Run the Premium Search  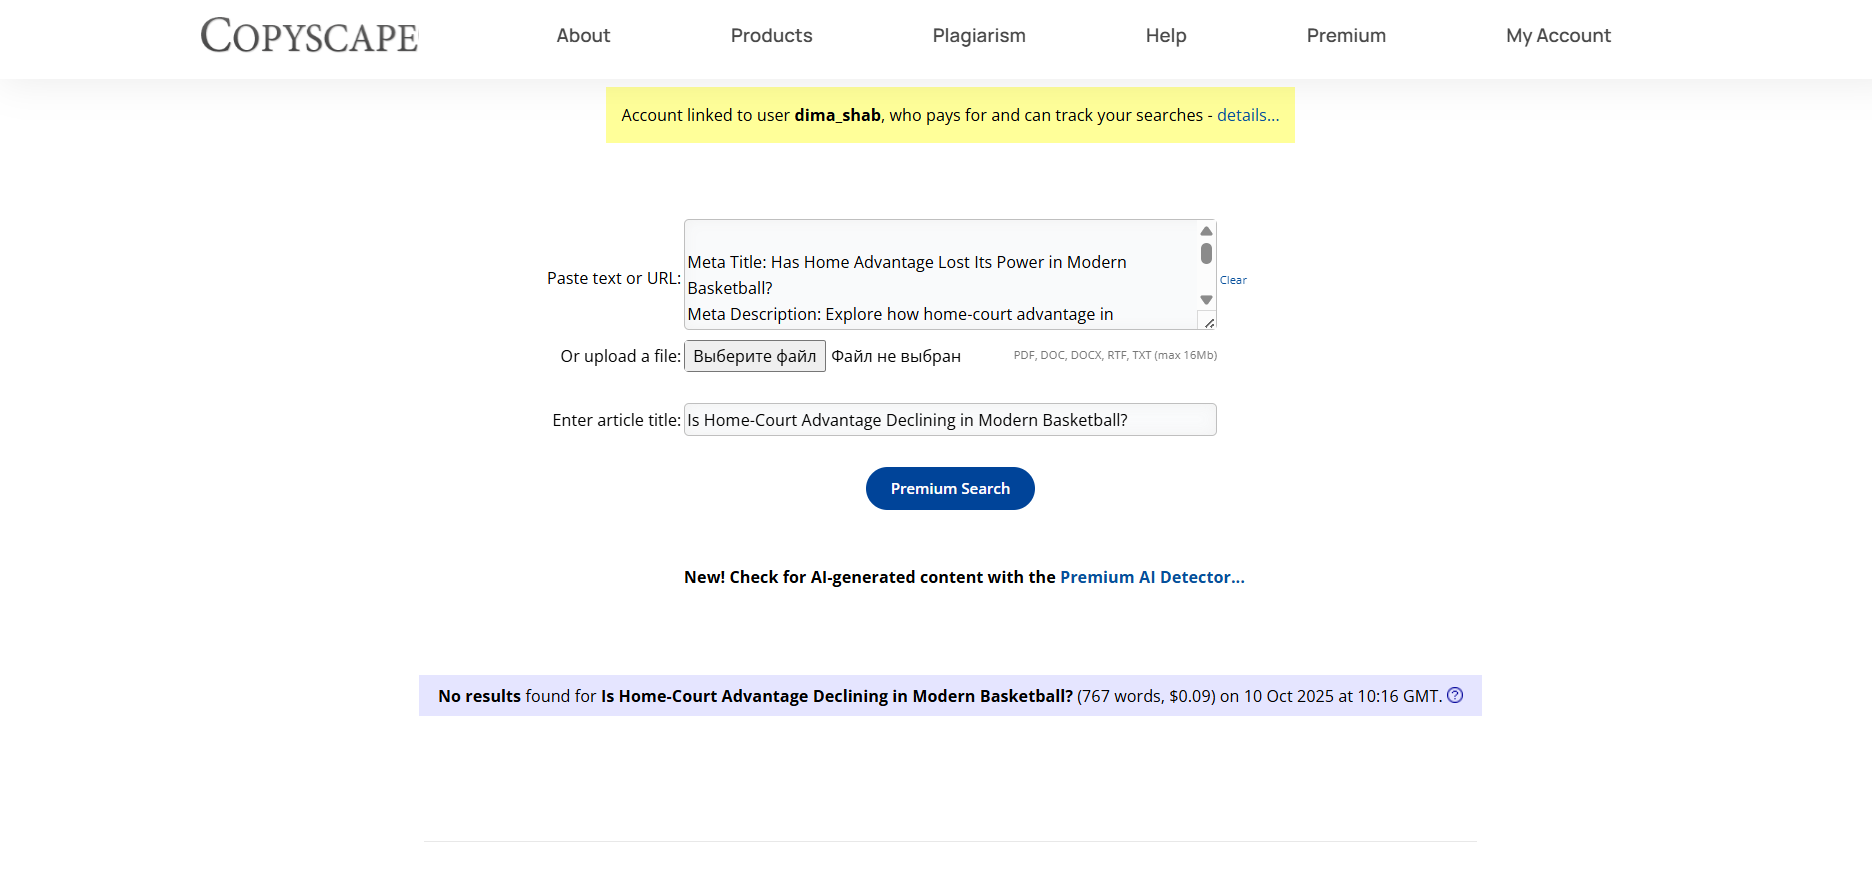(949, 489)
